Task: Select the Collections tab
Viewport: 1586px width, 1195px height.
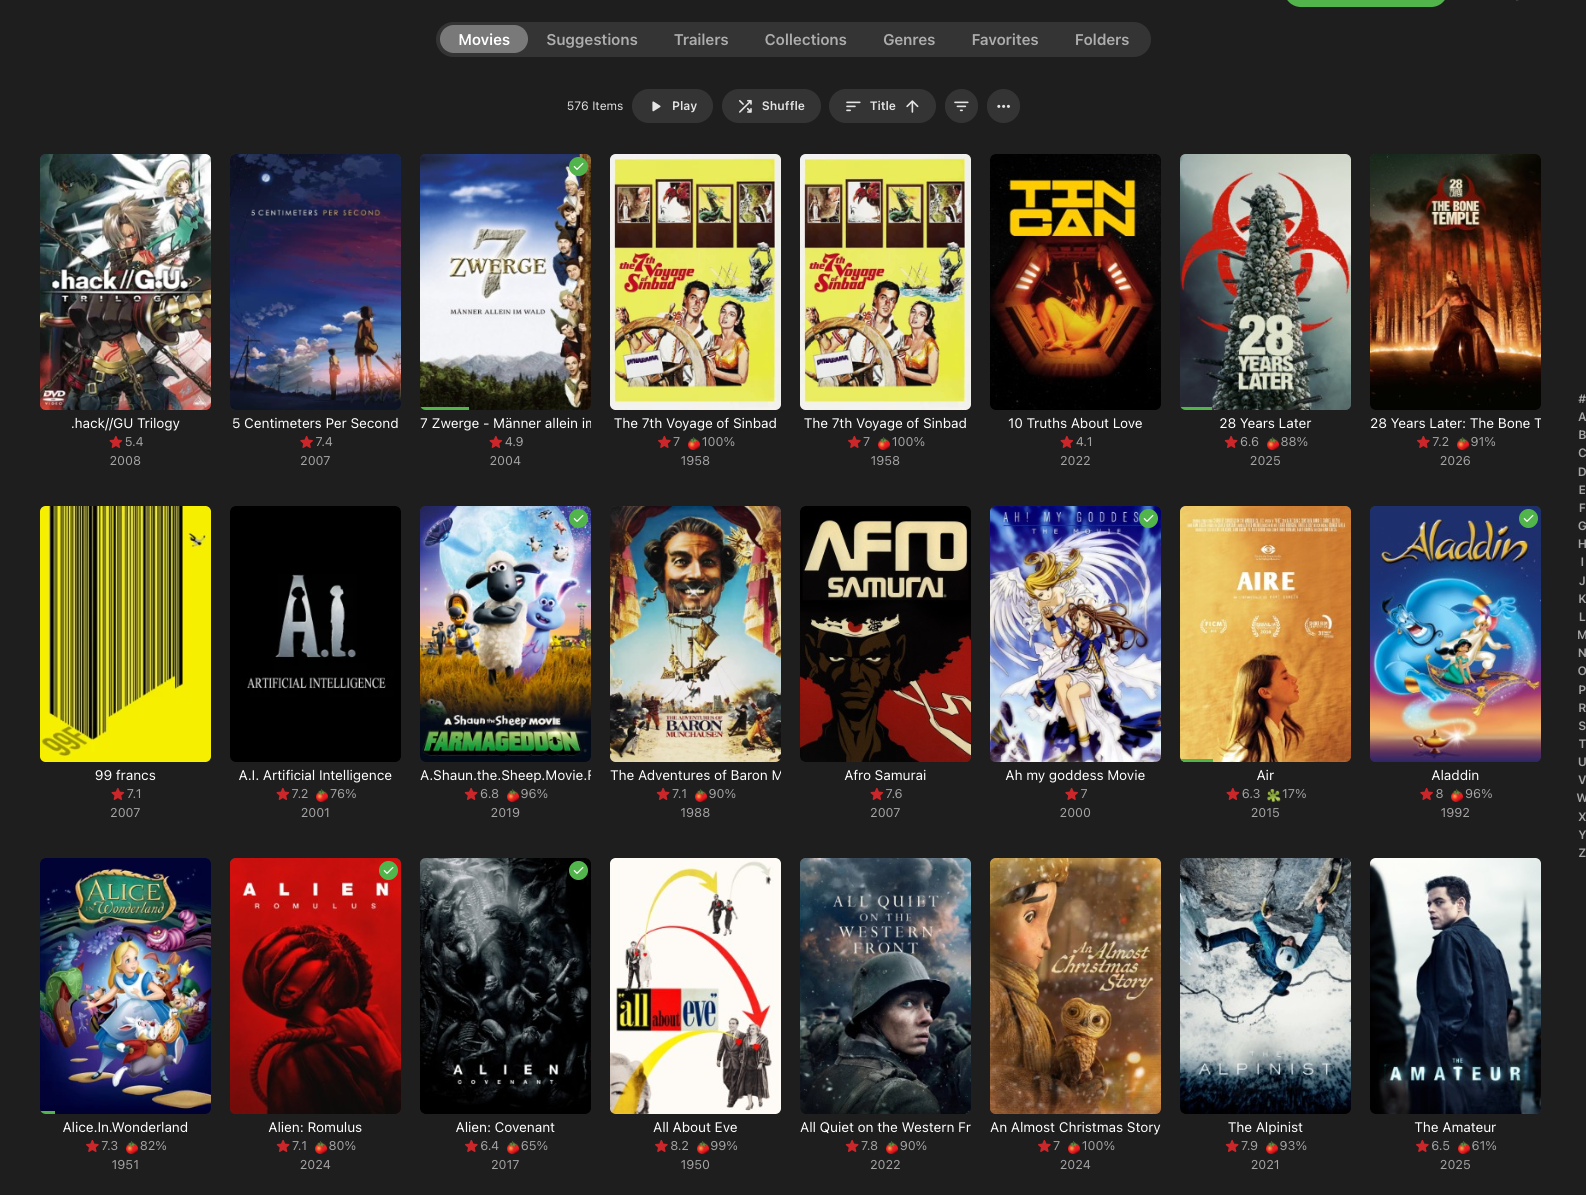Action: pyautogui.click(x=806, y=40)
